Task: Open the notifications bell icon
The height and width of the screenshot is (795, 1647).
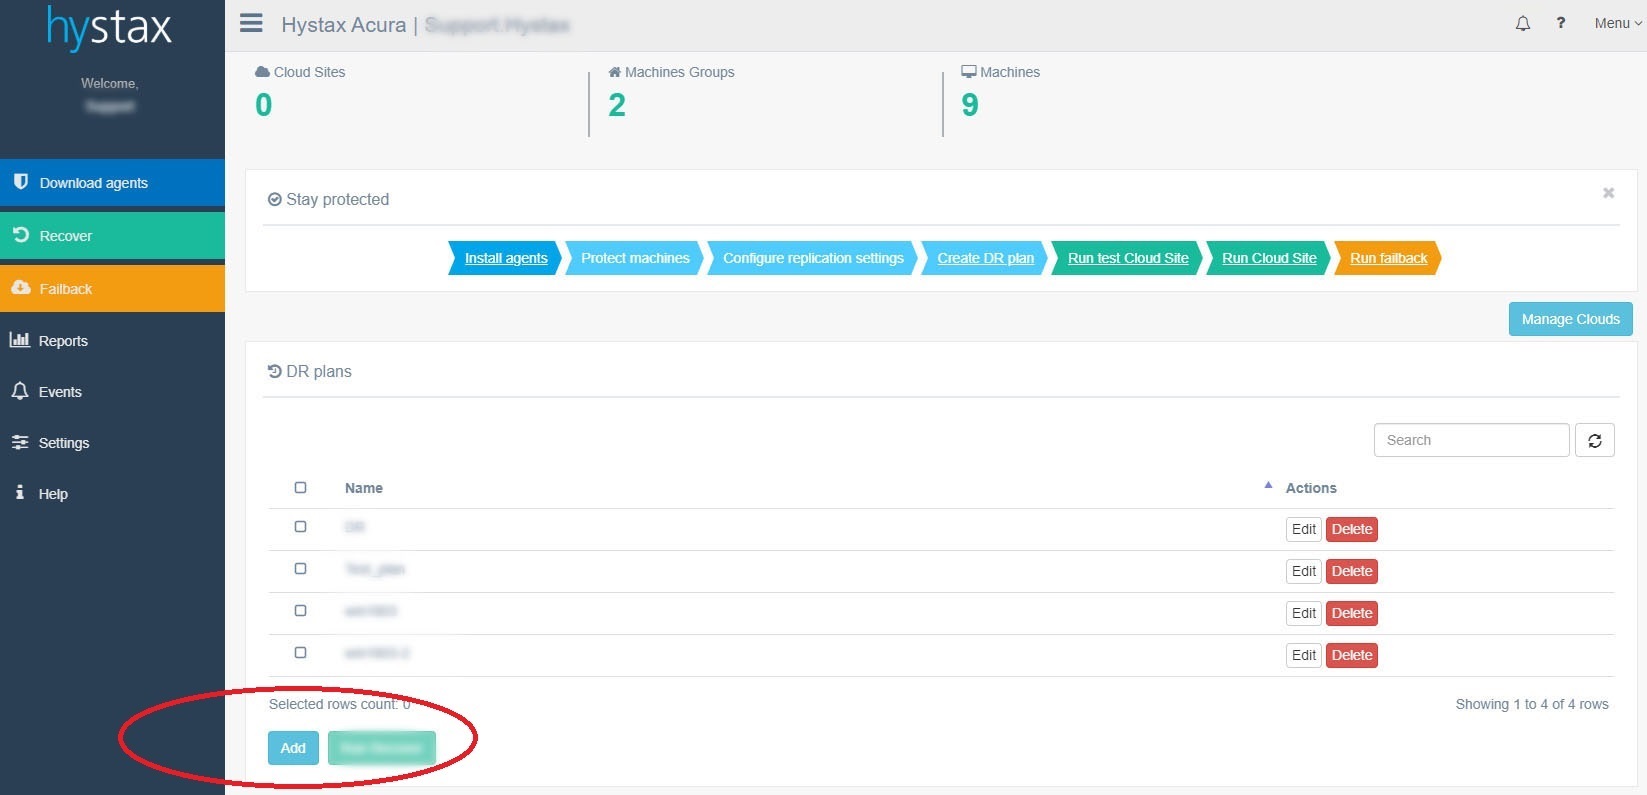Action: coord(1523,23)
